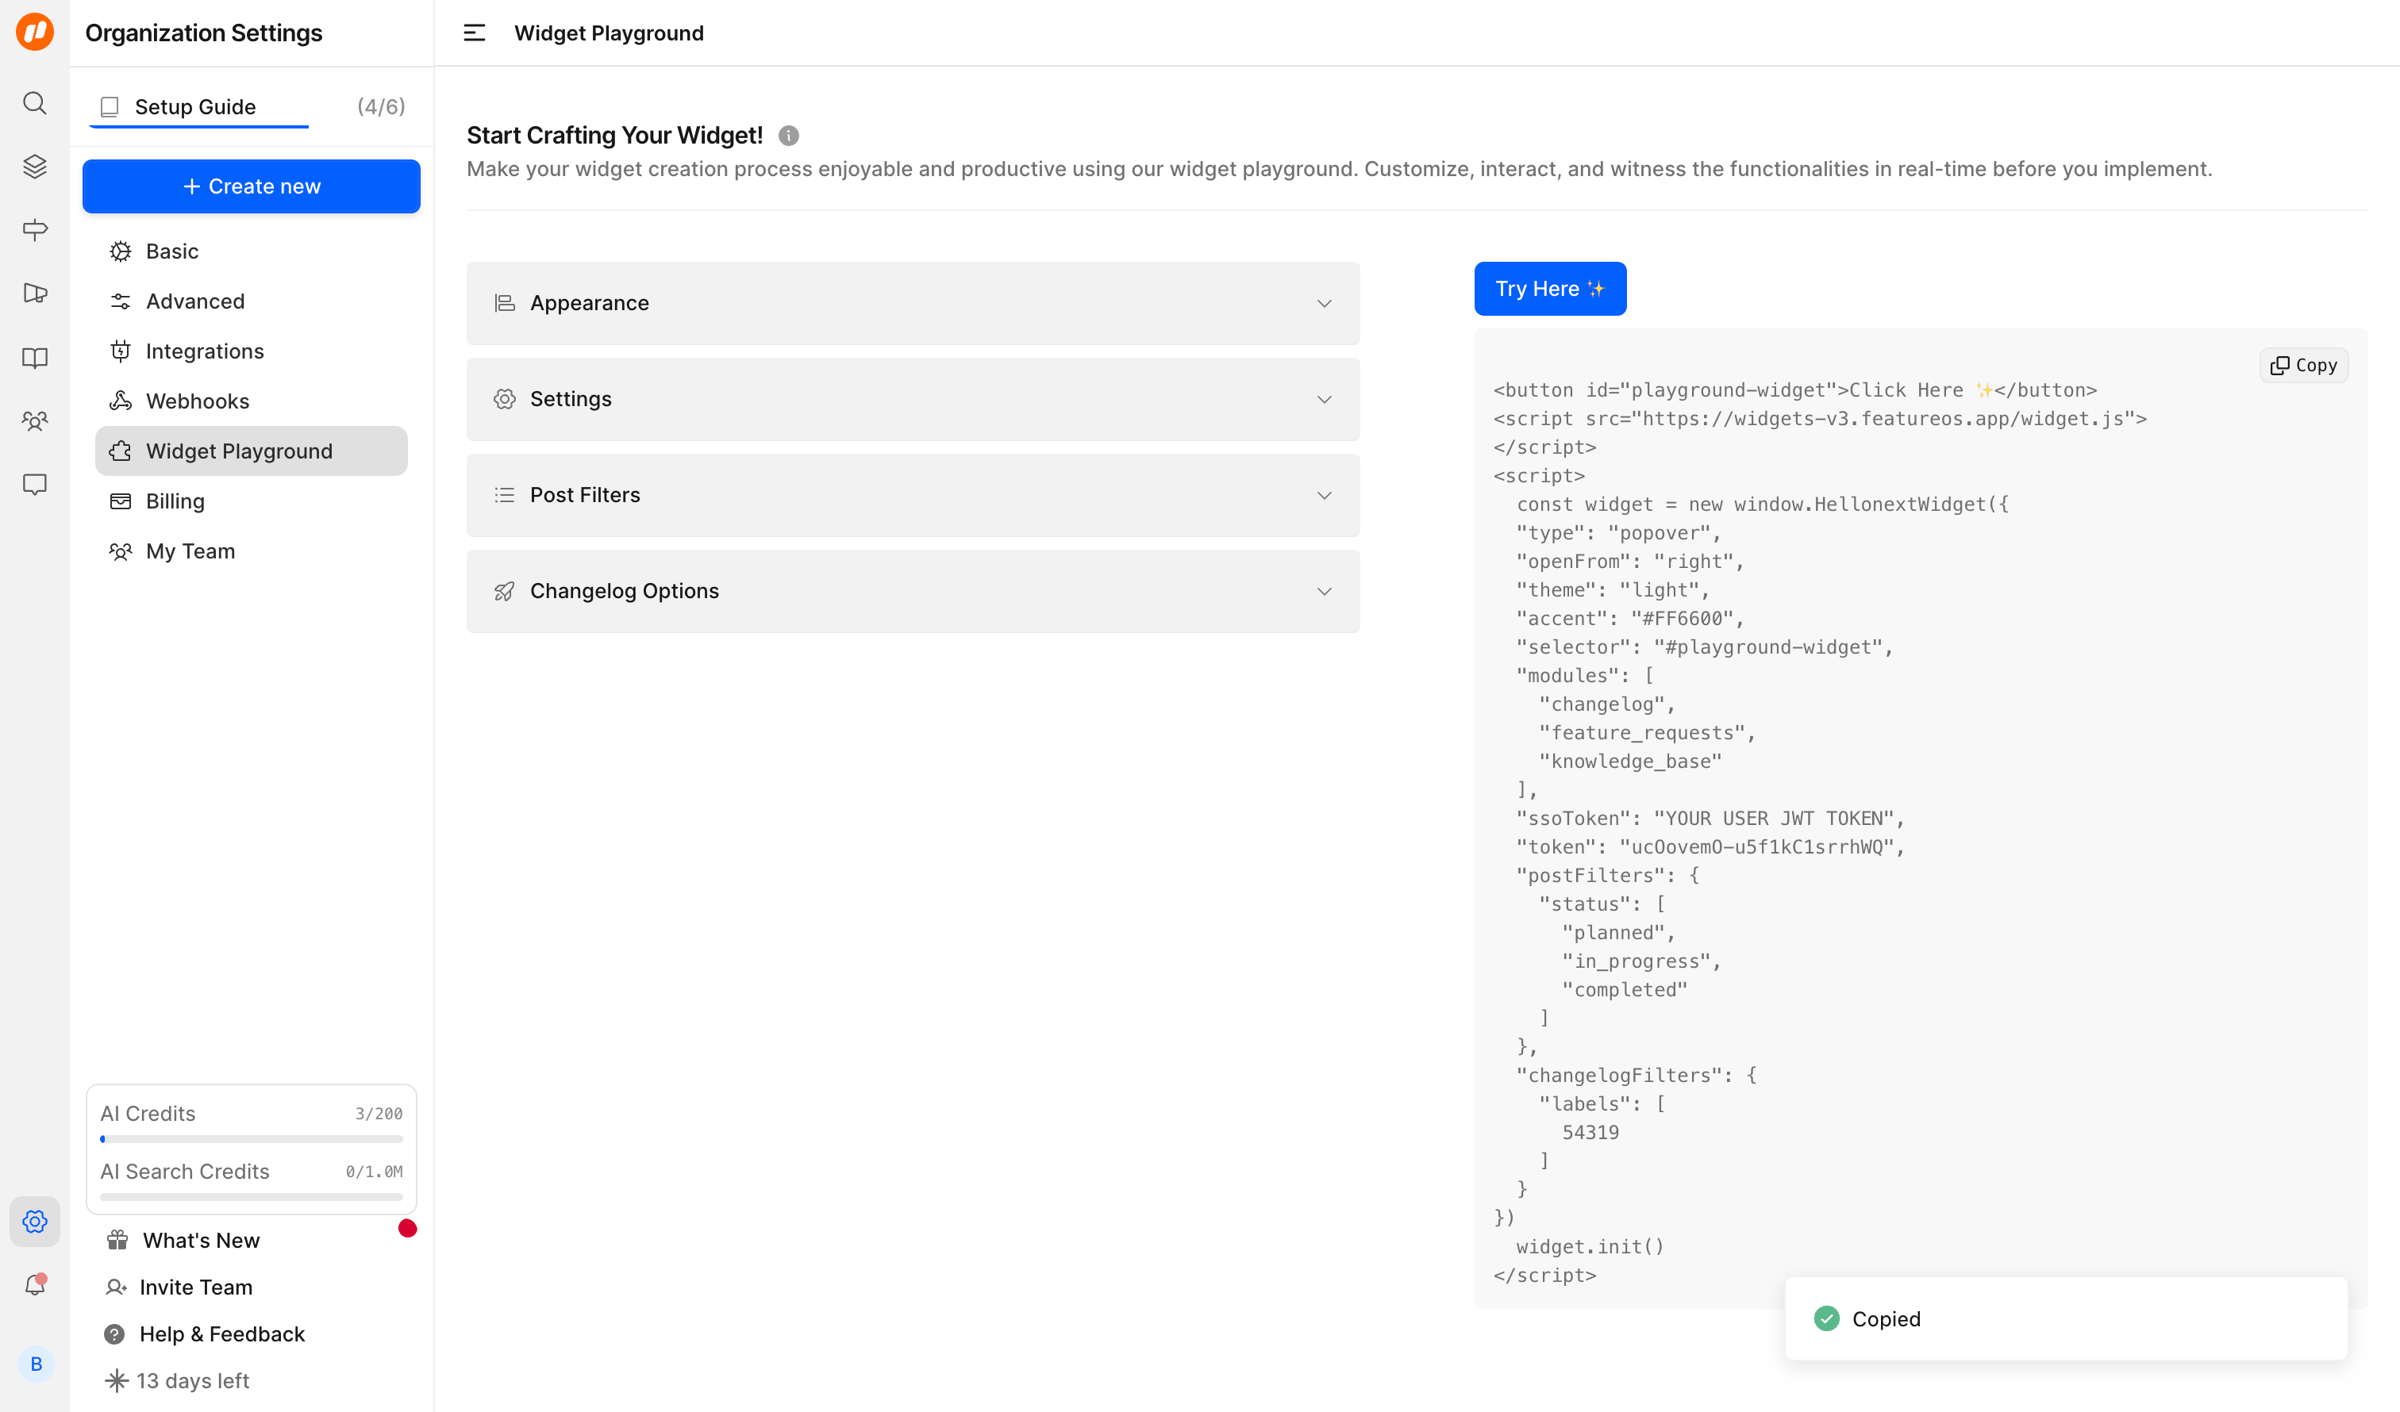Open the Post Filters accordion panel

pyautogui.click(x=913, y=495)
